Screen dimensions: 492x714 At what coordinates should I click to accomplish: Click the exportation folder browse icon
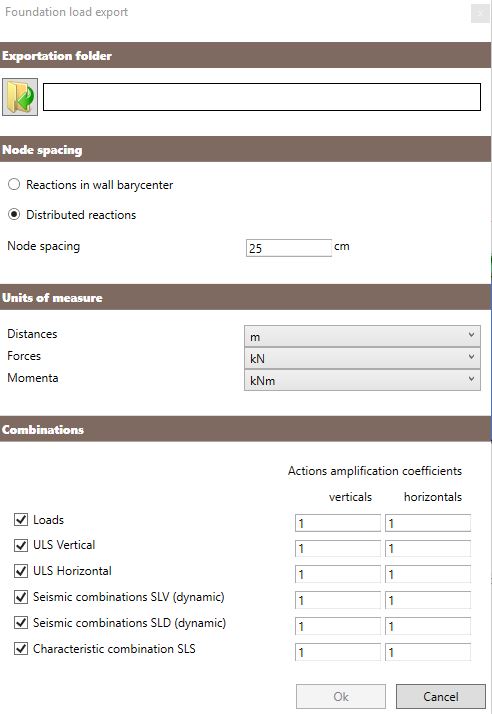pyautogui.click(x=20, y=97)
